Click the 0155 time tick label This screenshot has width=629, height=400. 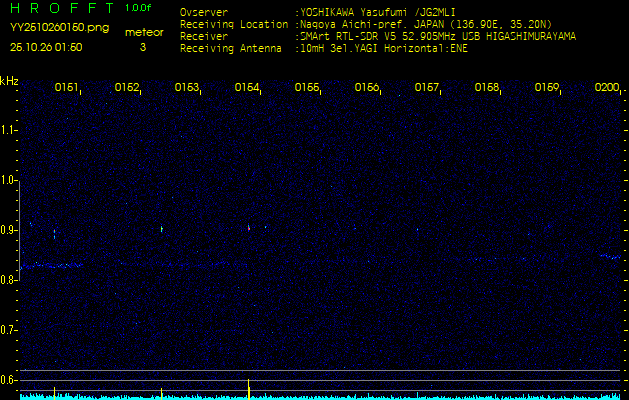click(307, 88)
